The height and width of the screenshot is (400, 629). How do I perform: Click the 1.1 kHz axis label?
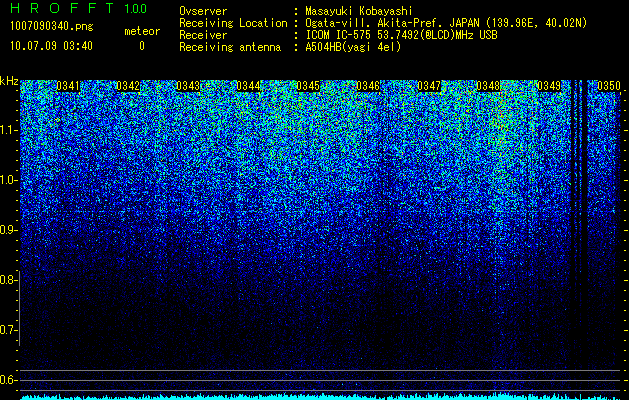pyautogui.click(x=8, y=130)
